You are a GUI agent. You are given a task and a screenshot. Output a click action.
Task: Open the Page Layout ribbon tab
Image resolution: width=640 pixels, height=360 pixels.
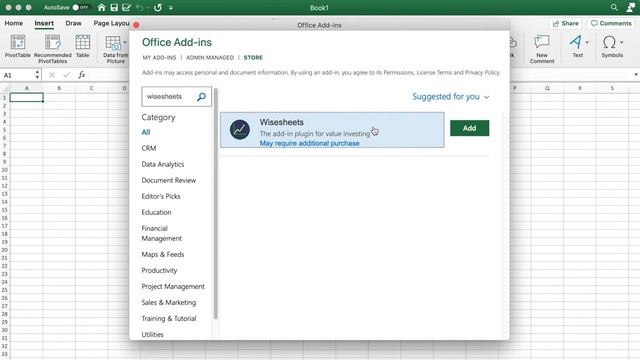click(x=111, y=23)
